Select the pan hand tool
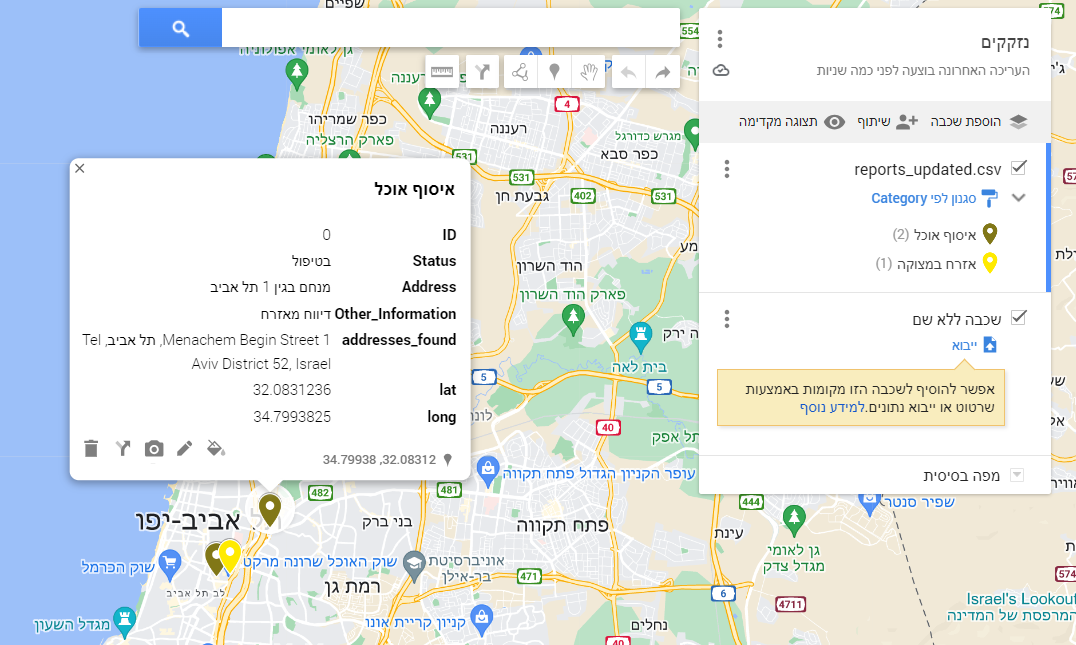This screenshot has height=645, width=1076. coord(589,71)
